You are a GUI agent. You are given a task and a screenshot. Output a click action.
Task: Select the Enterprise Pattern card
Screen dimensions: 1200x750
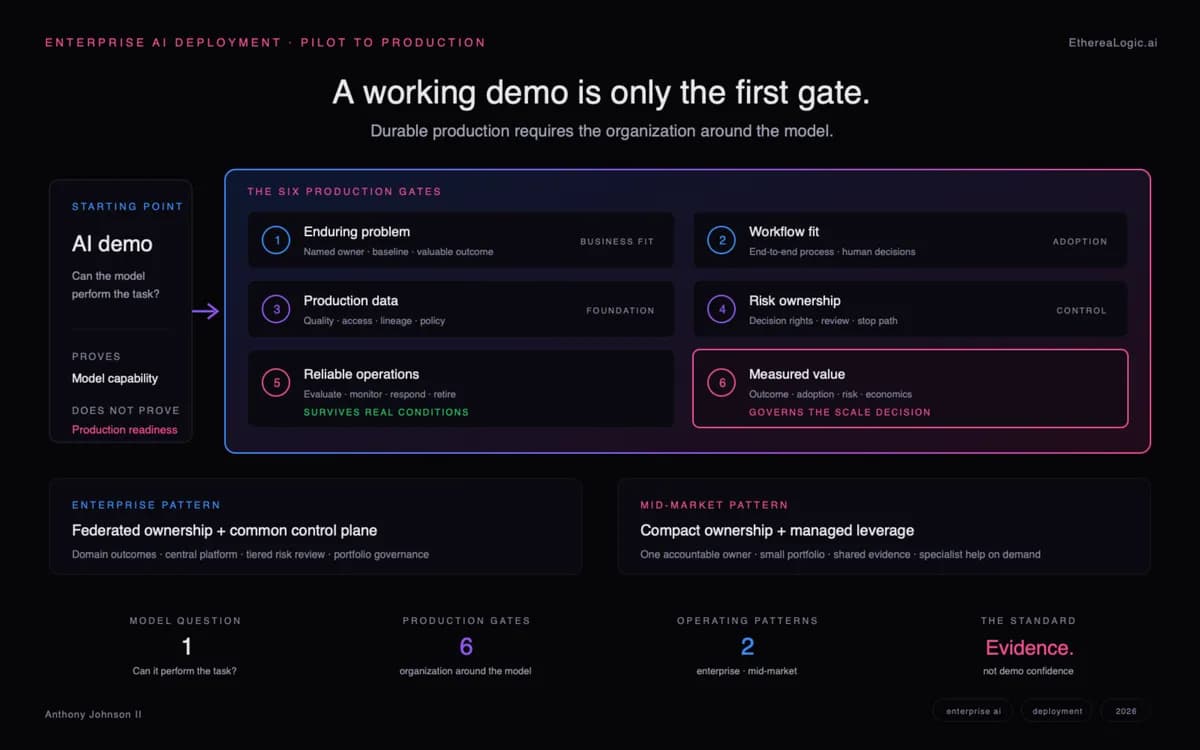pos(316,526)
